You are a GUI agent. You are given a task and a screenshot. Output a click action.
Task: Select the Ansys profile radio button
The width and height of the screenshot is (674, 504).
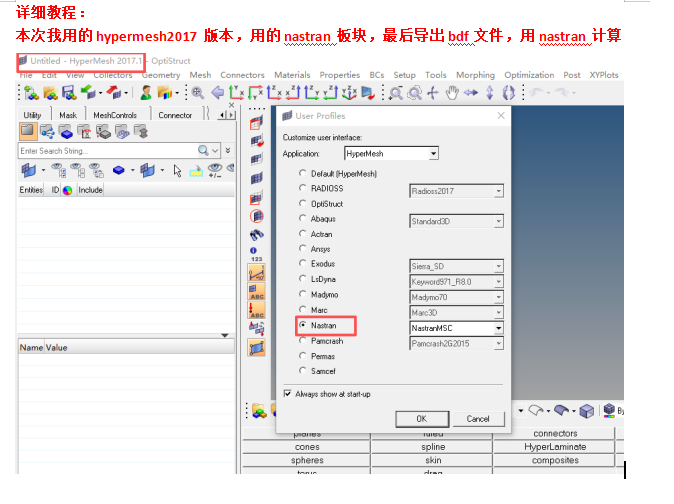pyautogui.click(x=303, y=248)
